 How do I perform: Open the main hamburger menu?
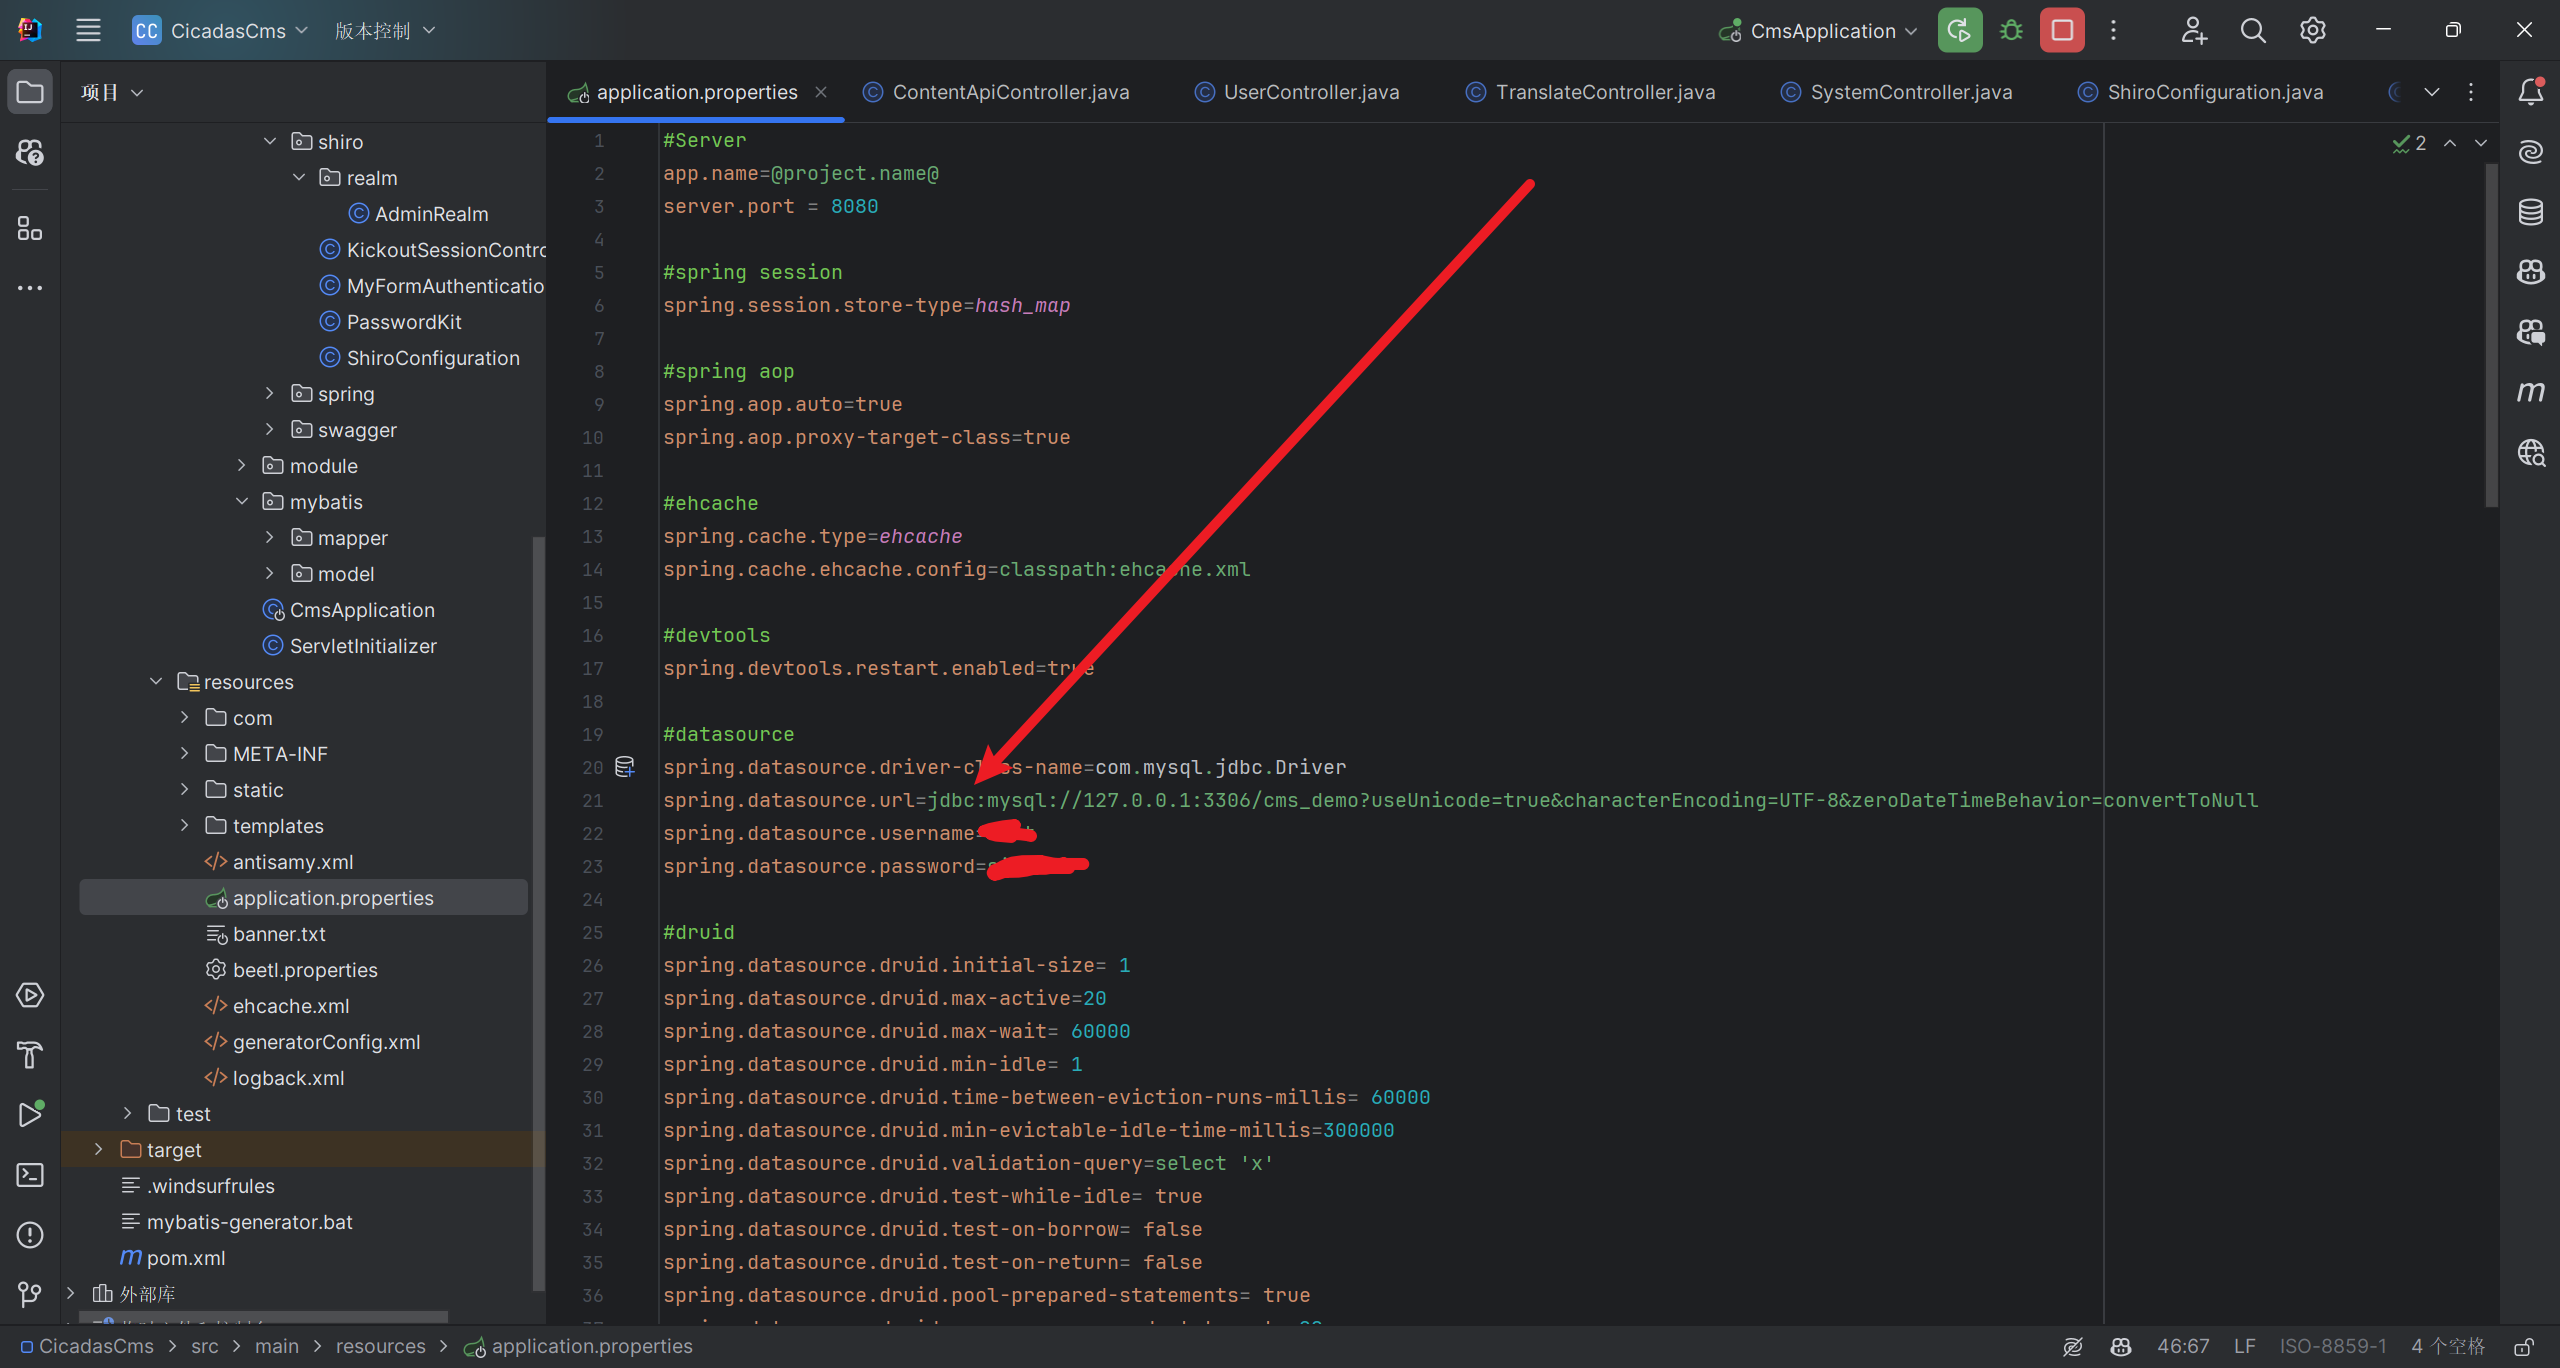pyautogui.click(x=88, y=30)
